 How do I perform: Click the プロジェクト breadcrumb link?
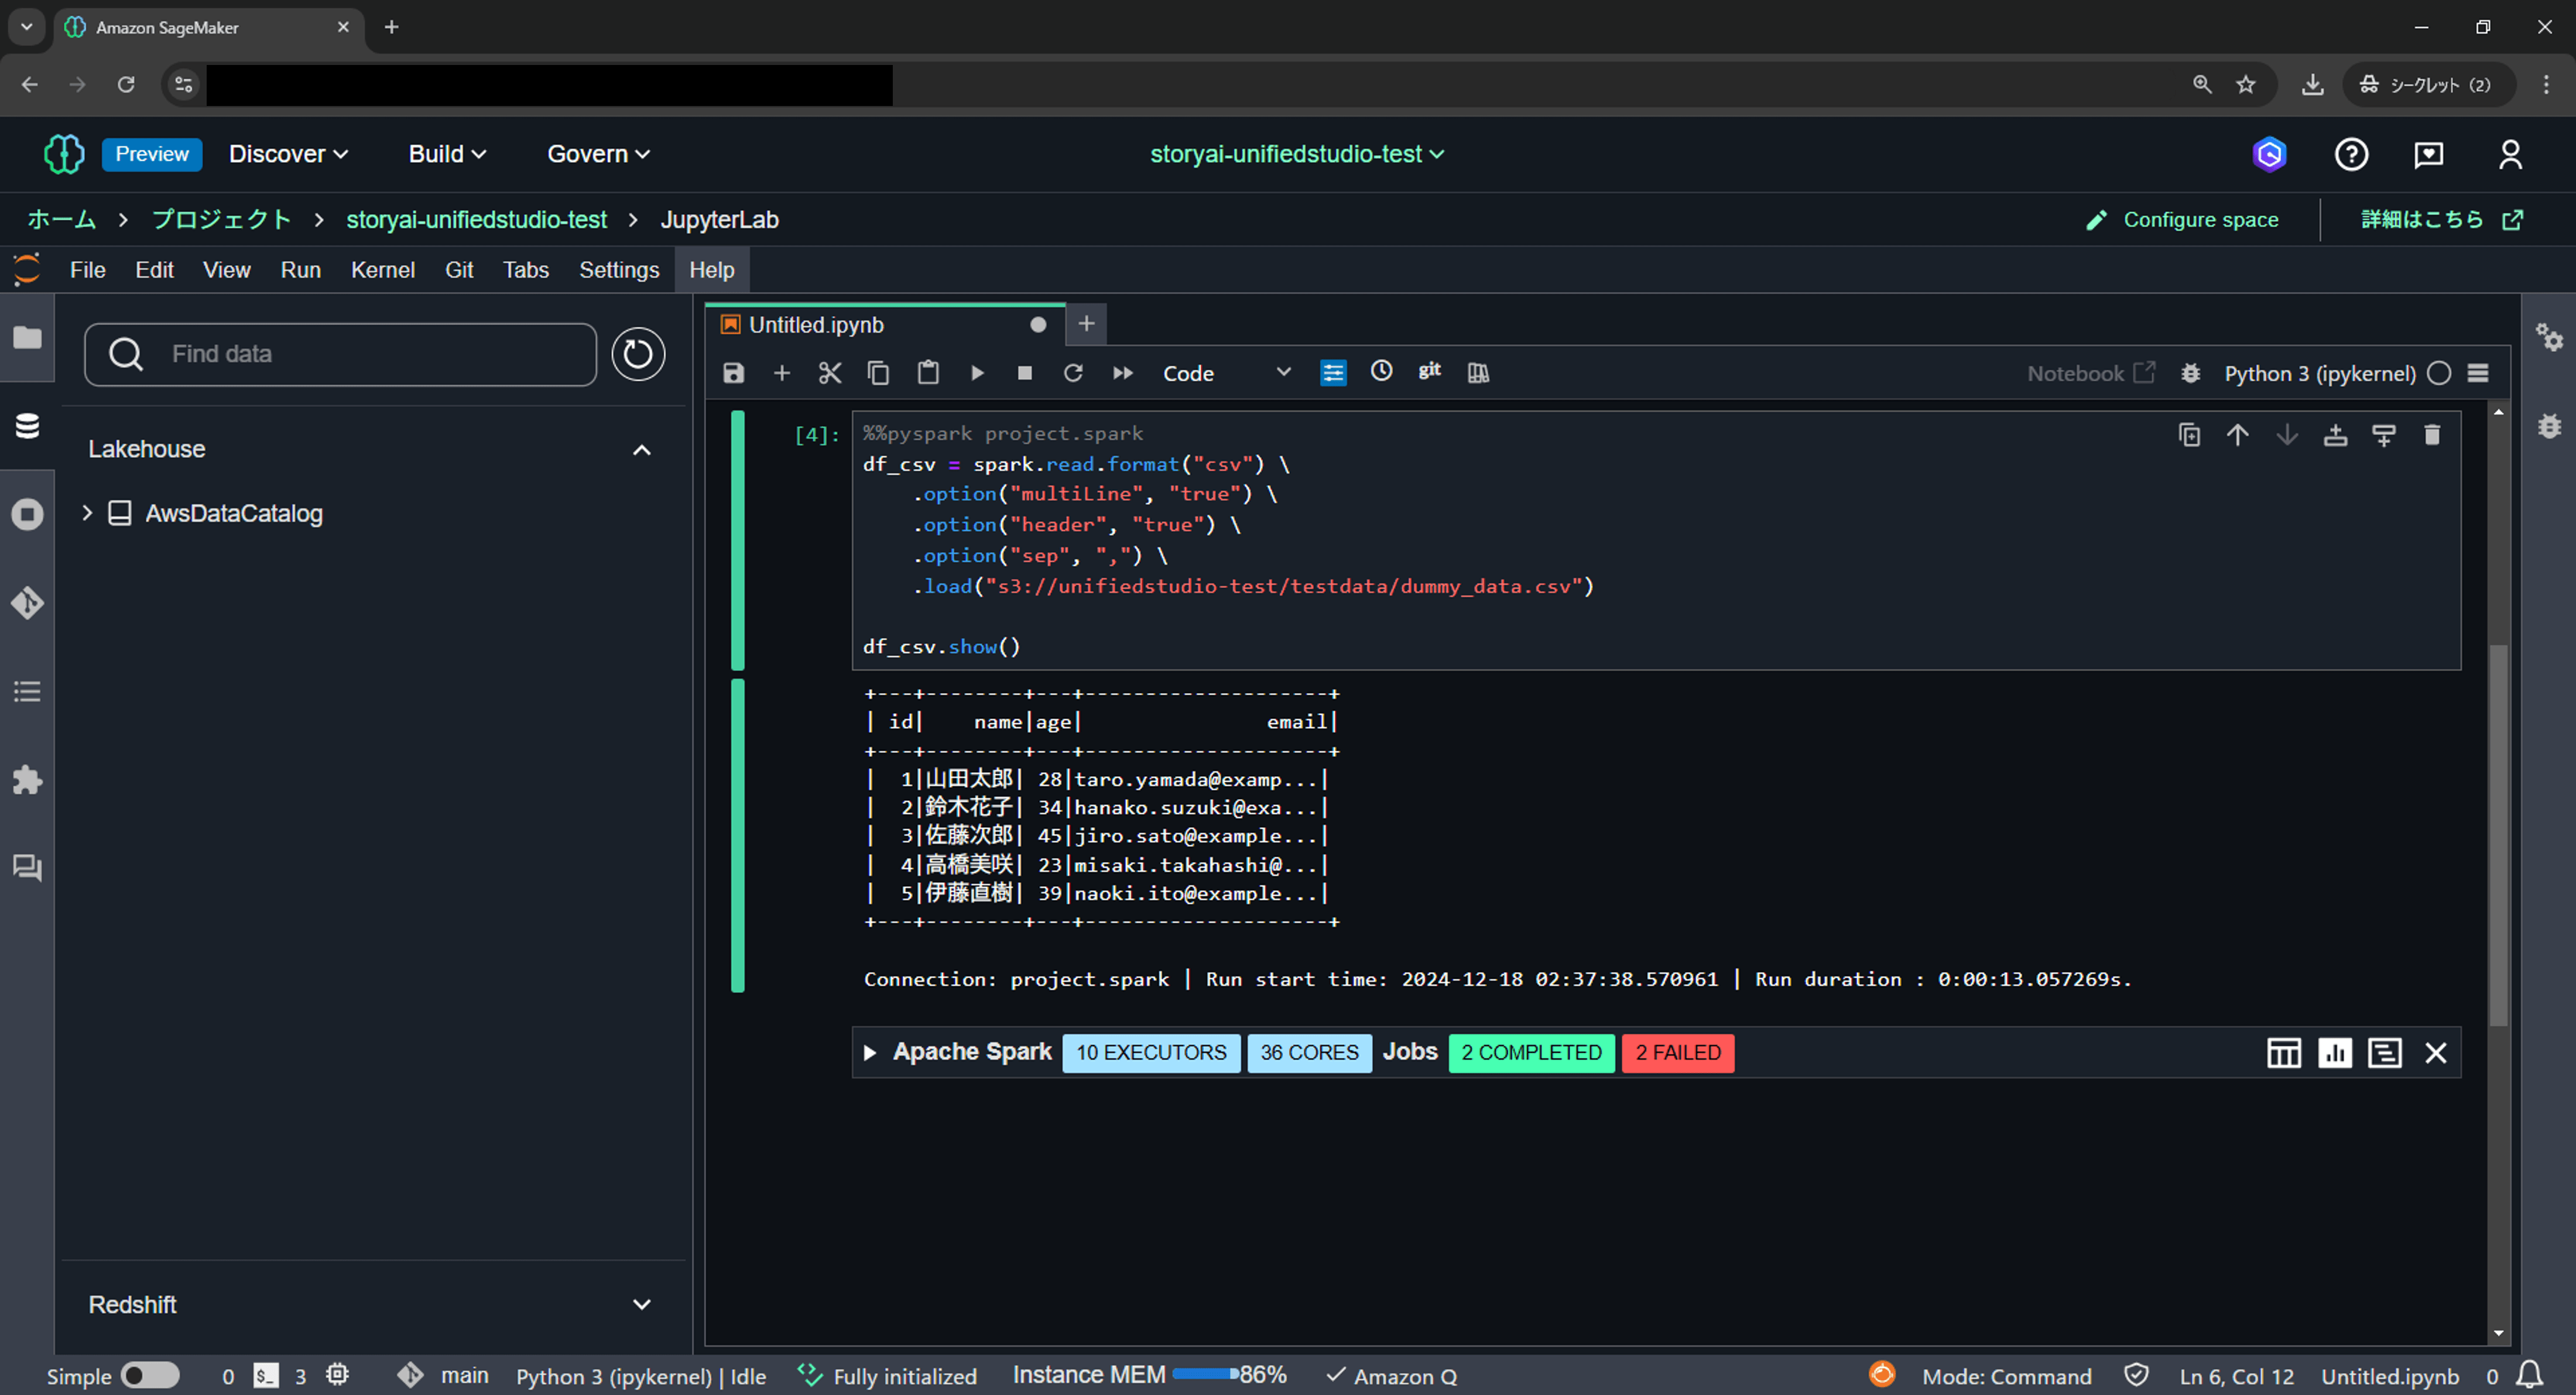coord(221,220)
